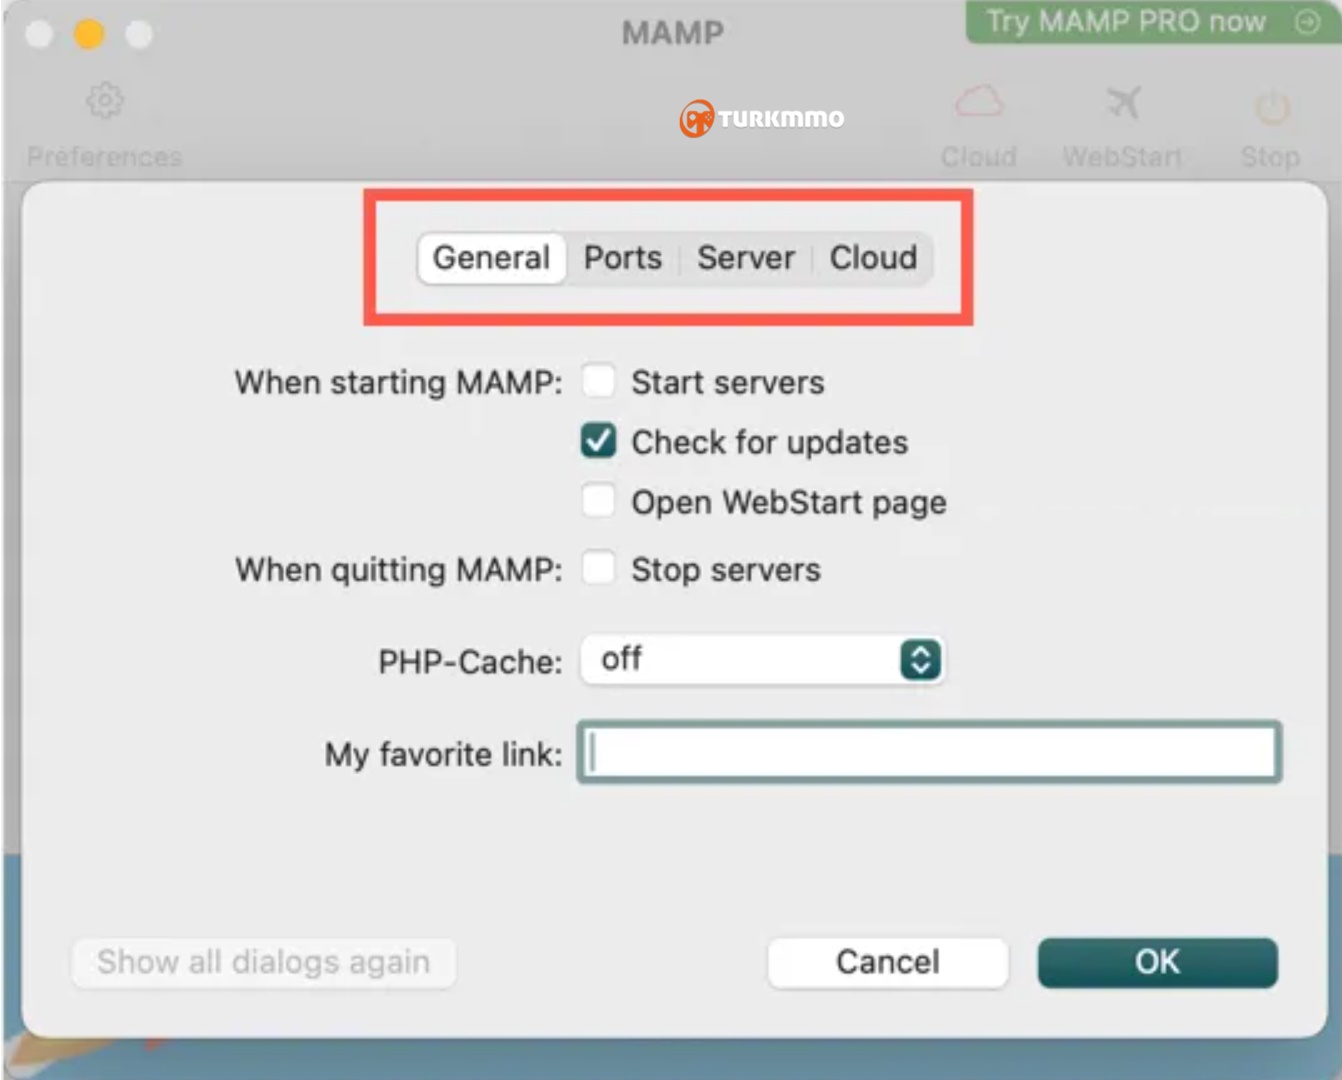This screenshot has width=1342, height=1080.
Task: Focus the My favorite link field
Action: [929, 752]
